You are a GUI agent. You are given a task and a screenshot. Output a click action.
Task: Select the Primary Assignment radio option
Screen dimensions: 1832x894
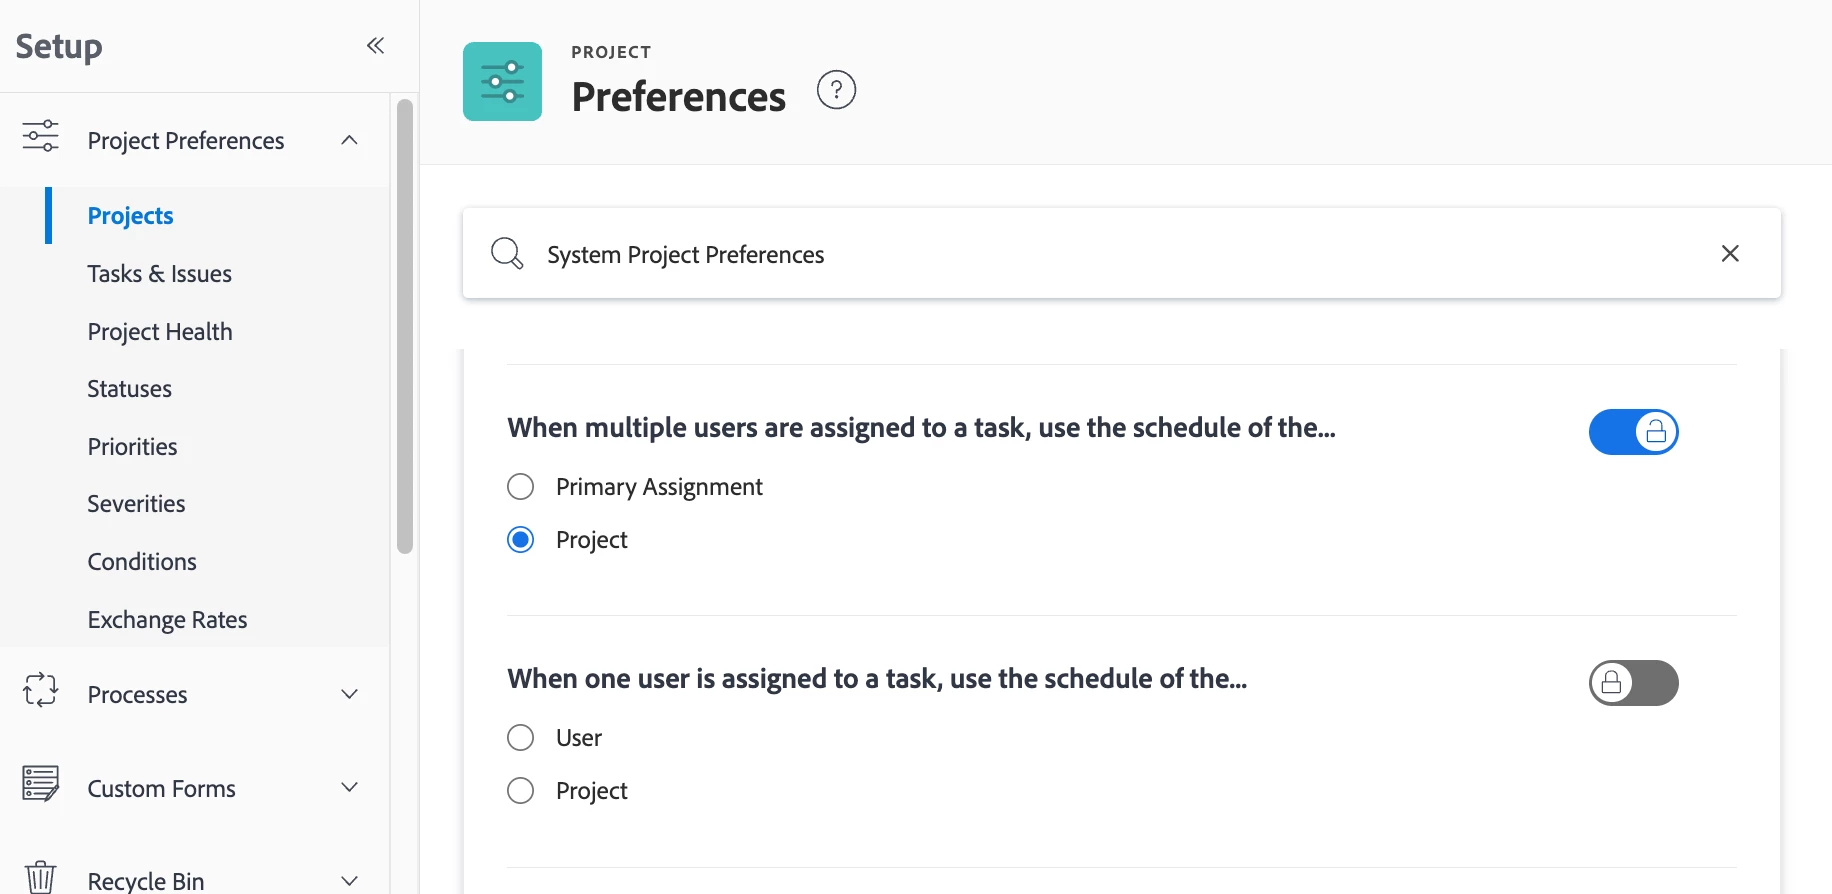(521, 487)
